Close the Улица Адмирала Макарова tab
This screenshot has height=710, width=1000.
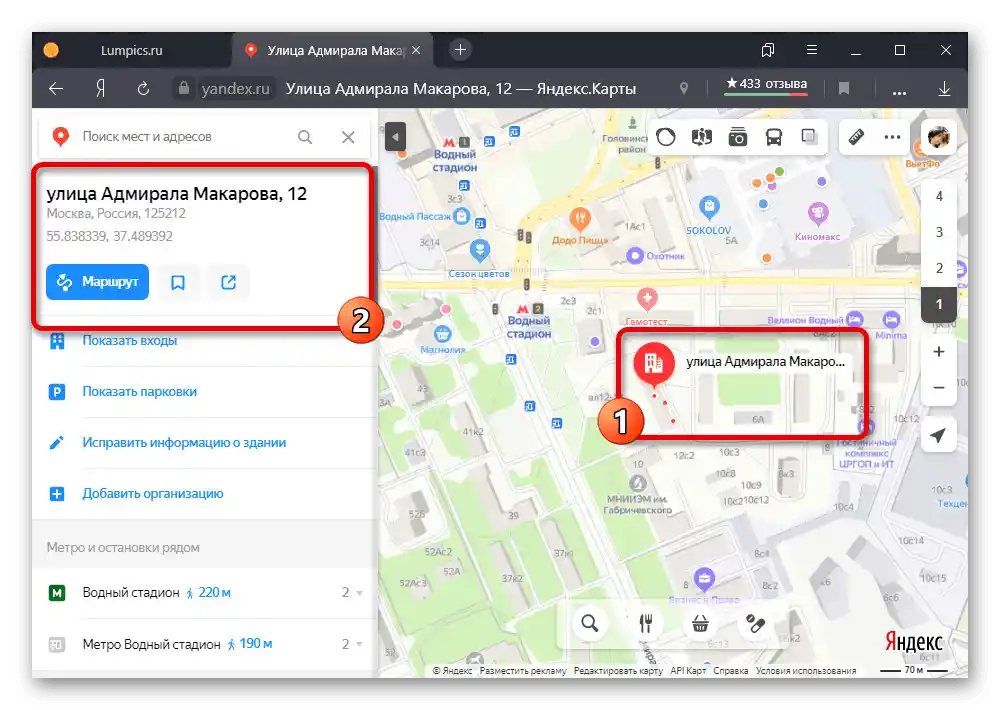point(416,50)
